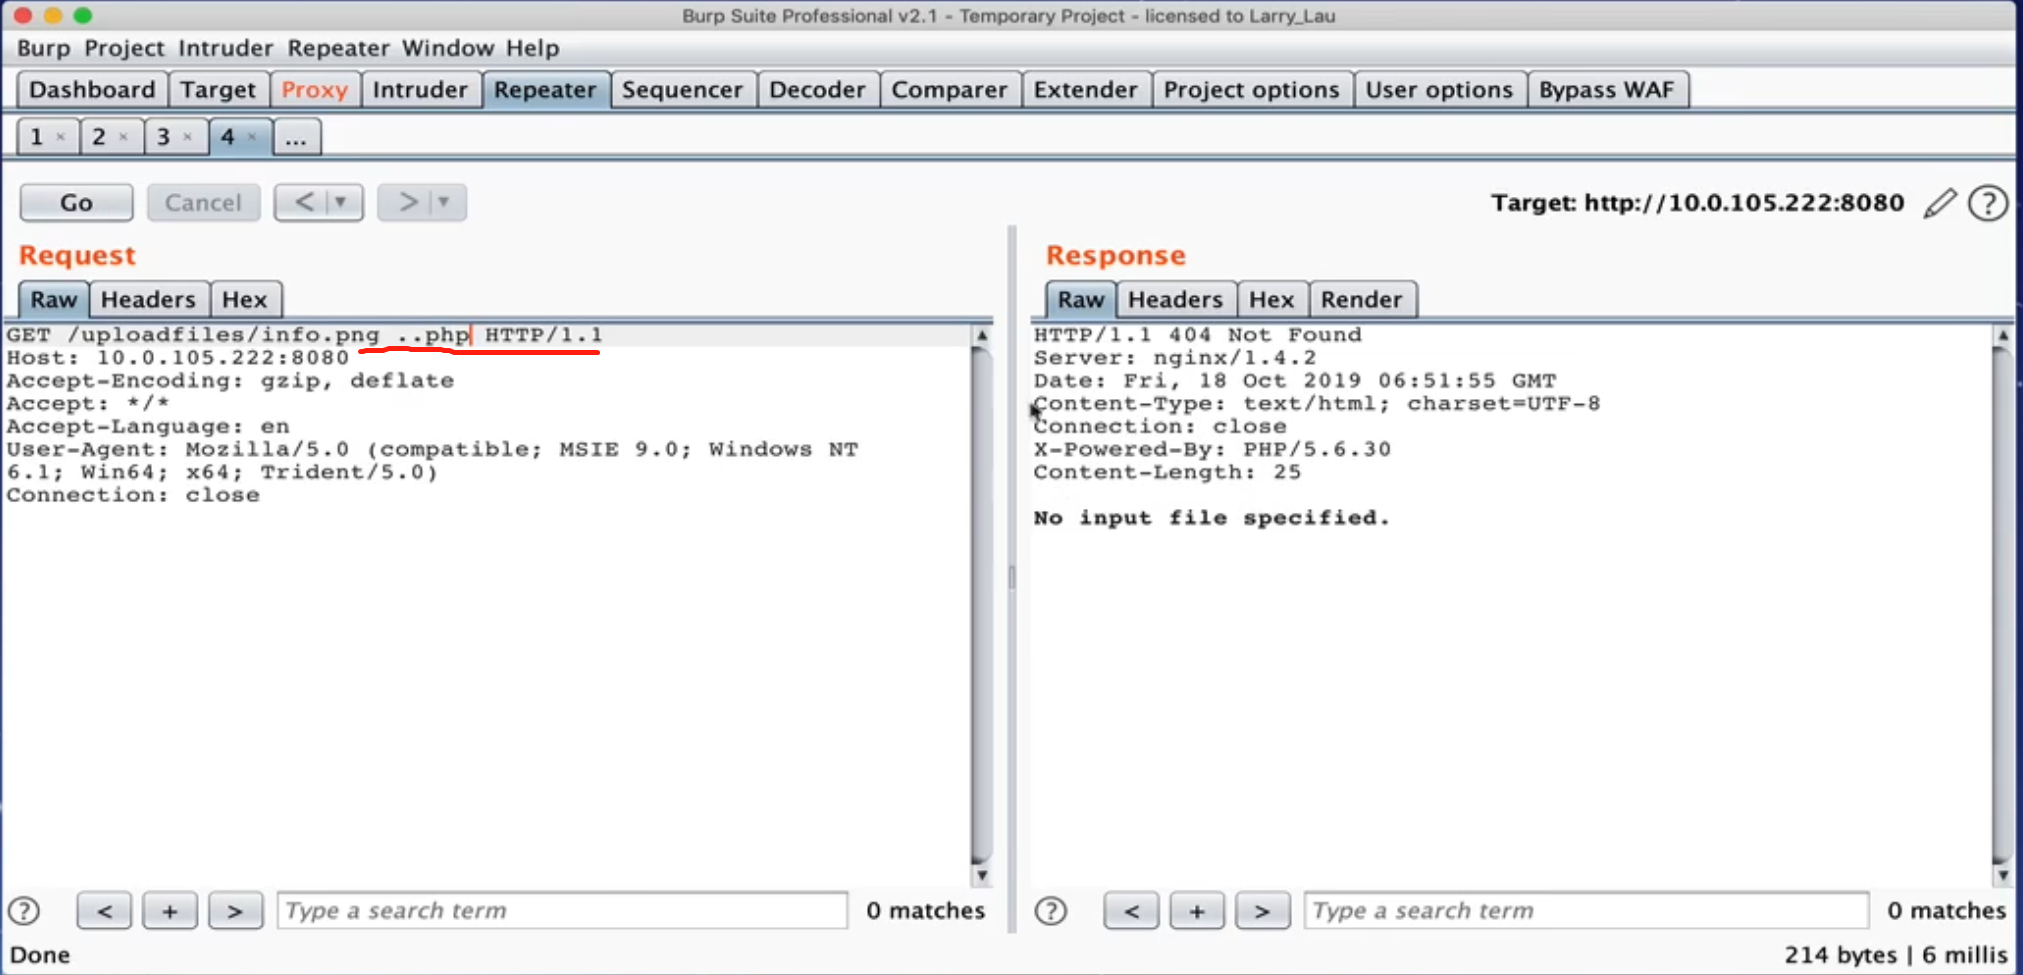The height and width of the screenshot is (975, 2023).
Task: Open the Project menu
Action: (x=124, y=48)
